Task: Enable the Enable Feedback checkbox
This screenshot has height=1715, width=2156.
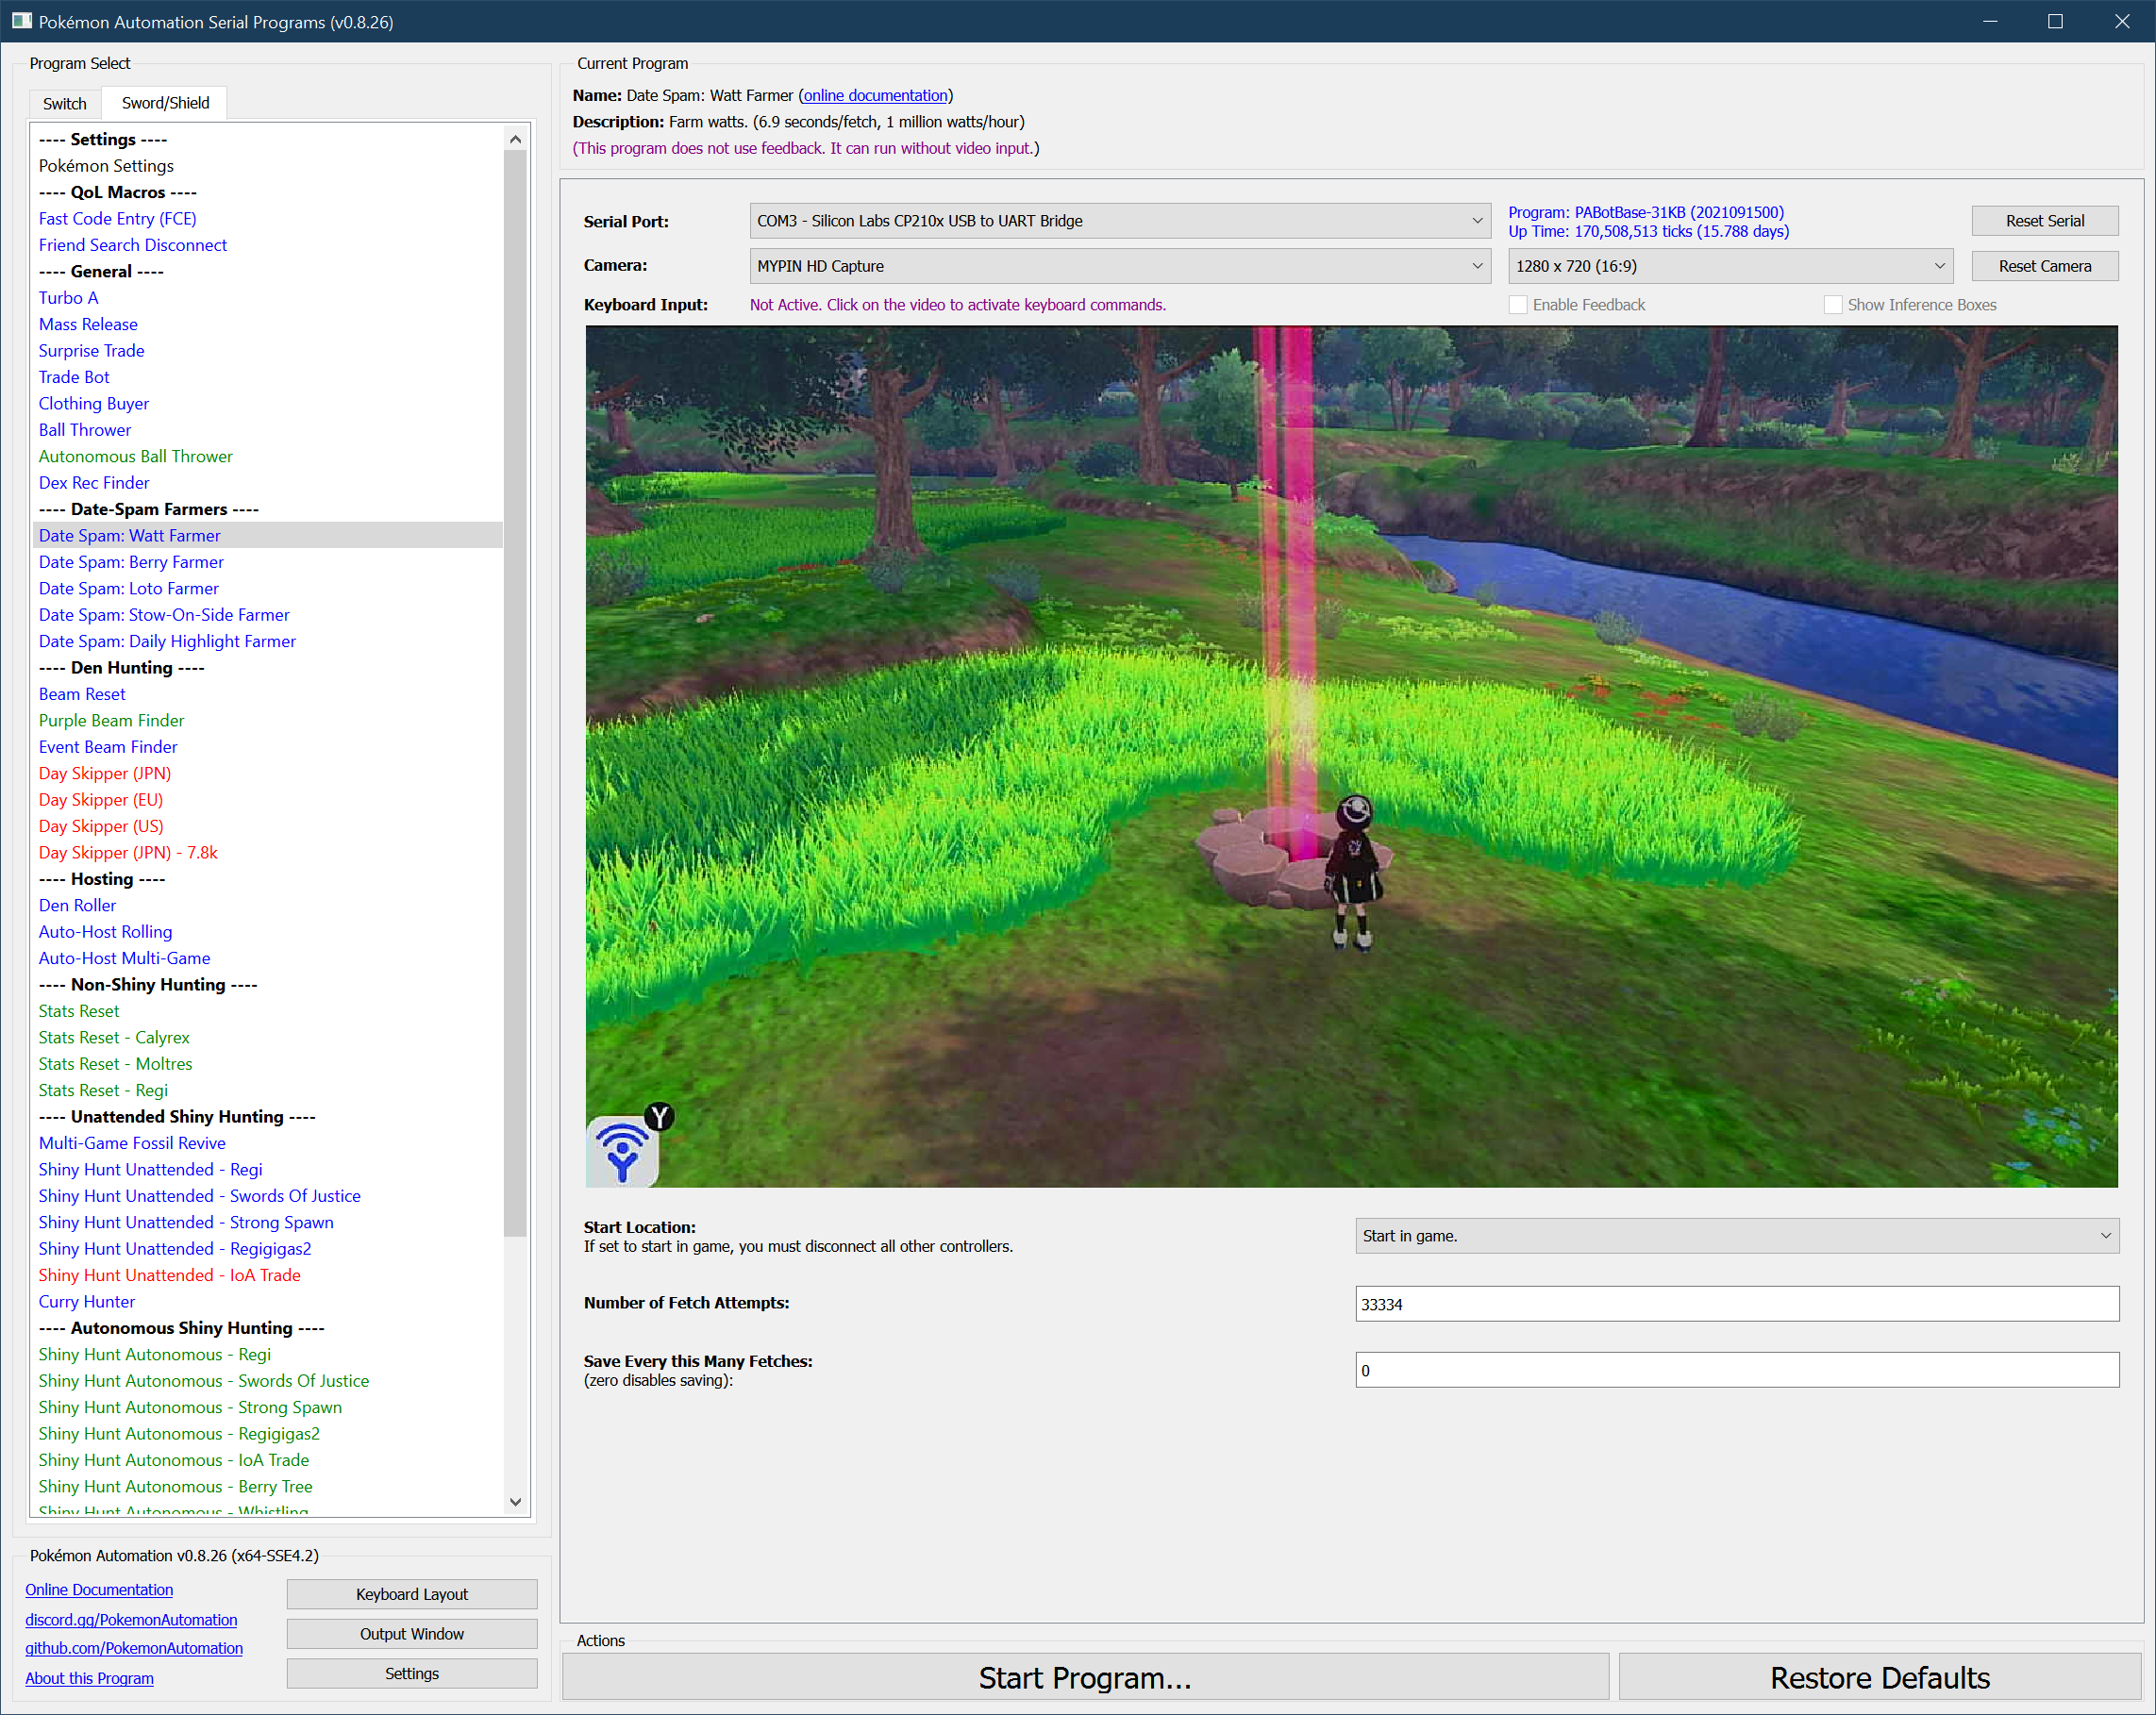Action: tap(1518, 305)
